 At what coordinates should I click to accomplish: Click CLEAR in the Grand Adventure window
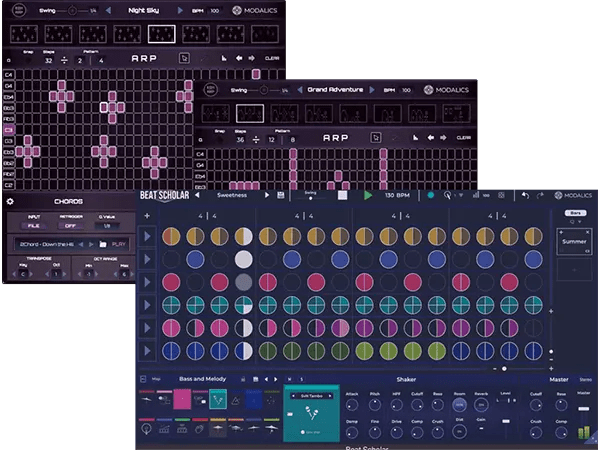coord(463,138)
